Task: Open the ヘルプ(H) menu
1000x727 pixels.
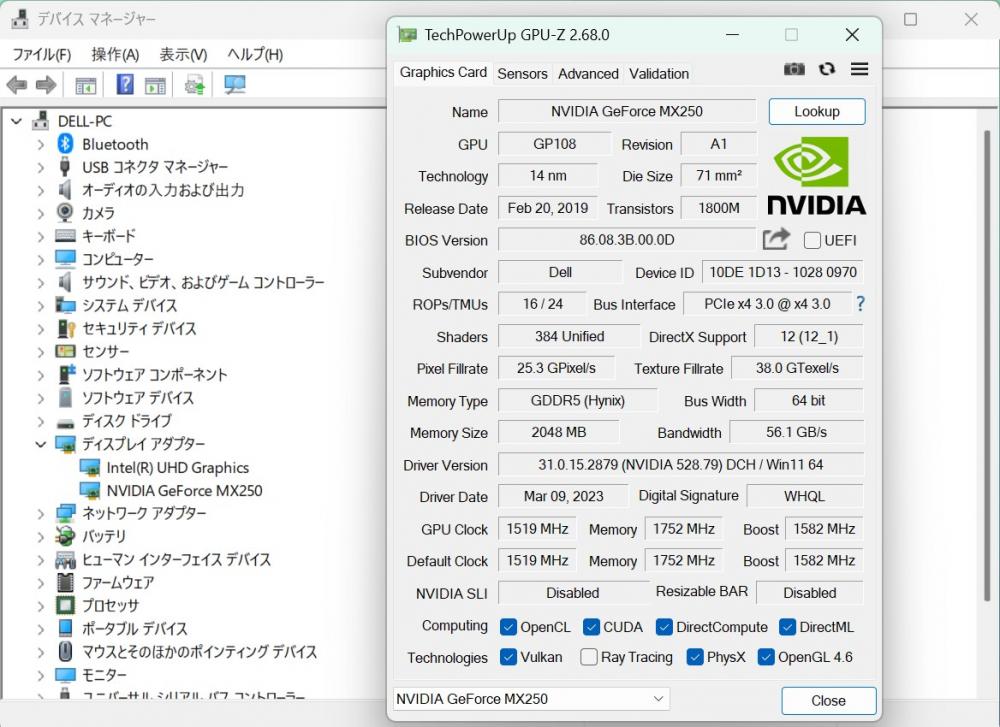Action: [255, 54]
